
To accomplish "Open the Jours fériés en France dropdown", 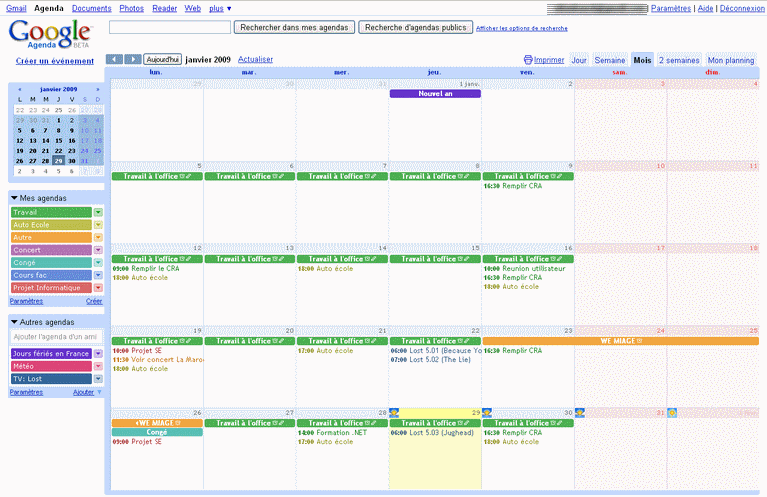I will pos(98,354).
